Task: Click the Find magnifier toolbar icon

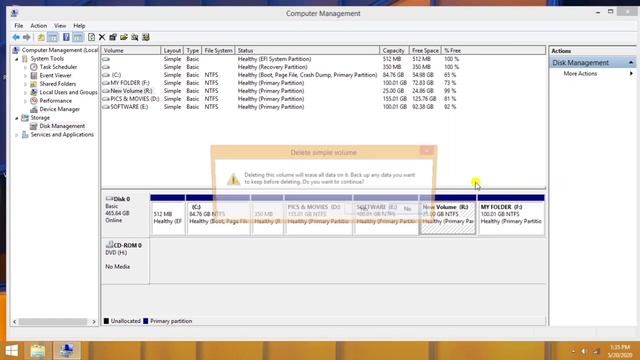Action: click(x=135, y=38)
